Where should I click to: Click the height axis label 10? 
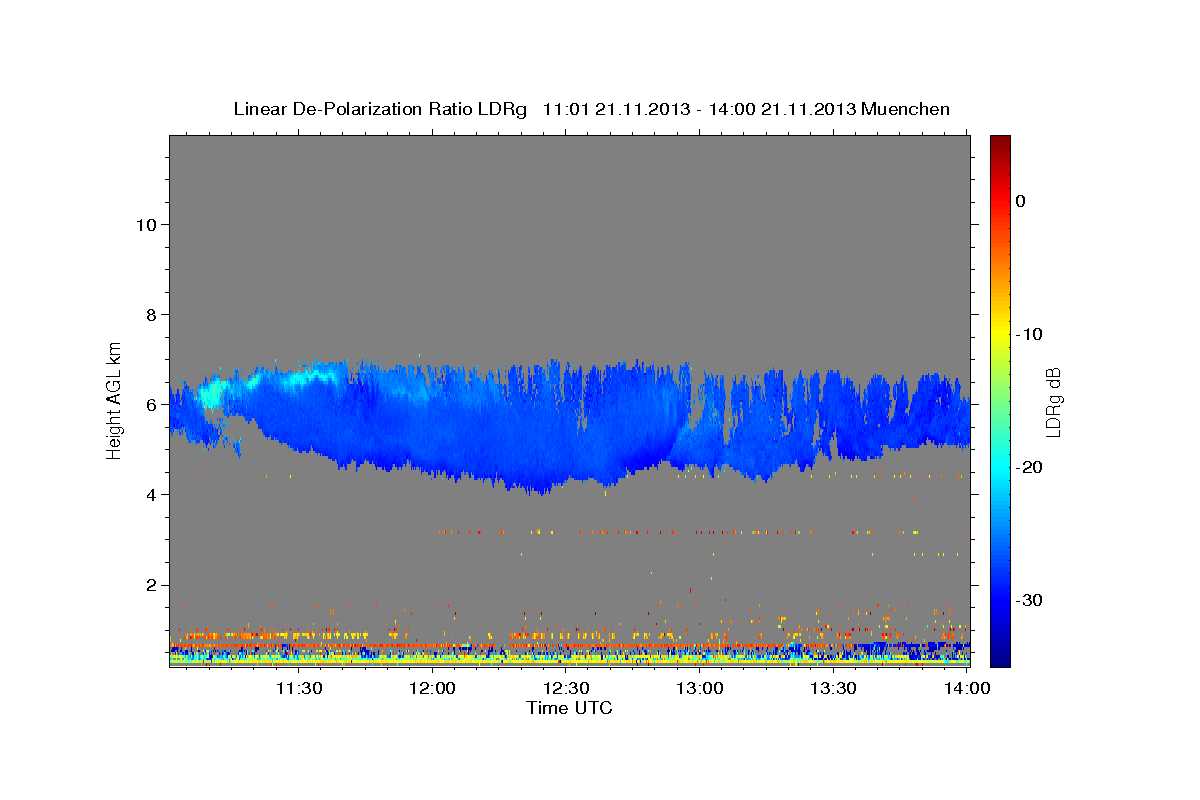(147, 225)
